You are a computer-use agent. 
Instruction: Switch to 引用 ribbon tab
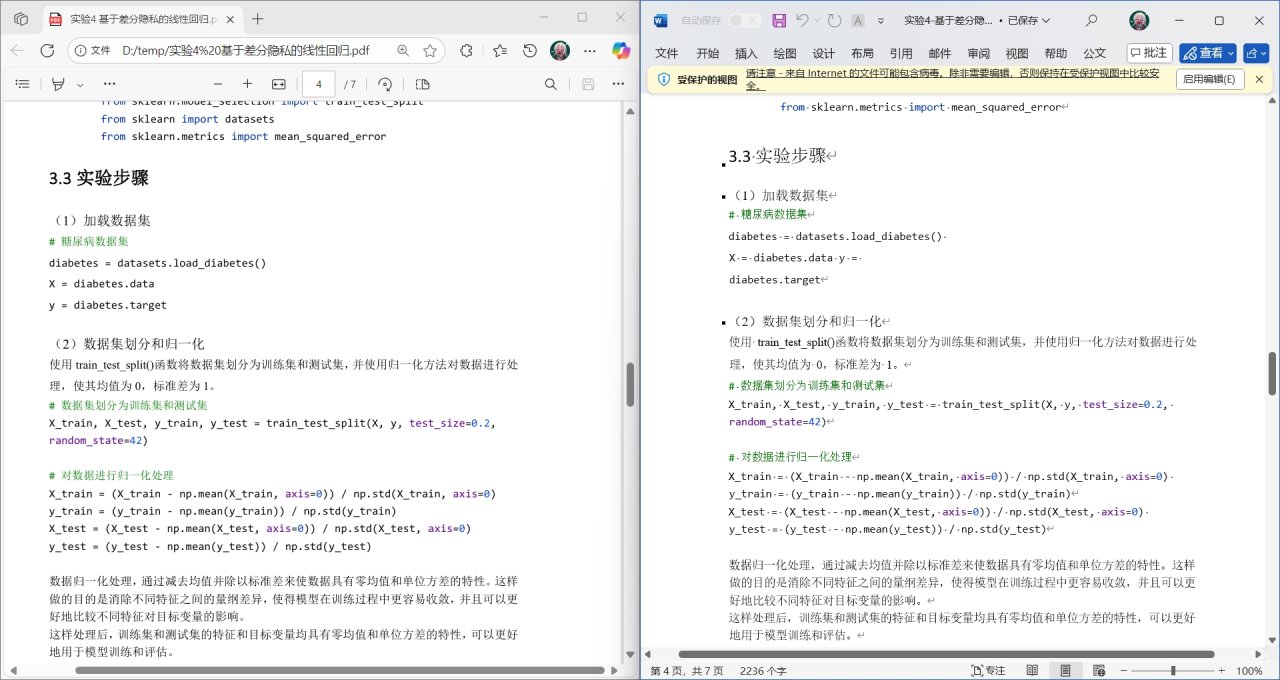click(x=901, y=53)
